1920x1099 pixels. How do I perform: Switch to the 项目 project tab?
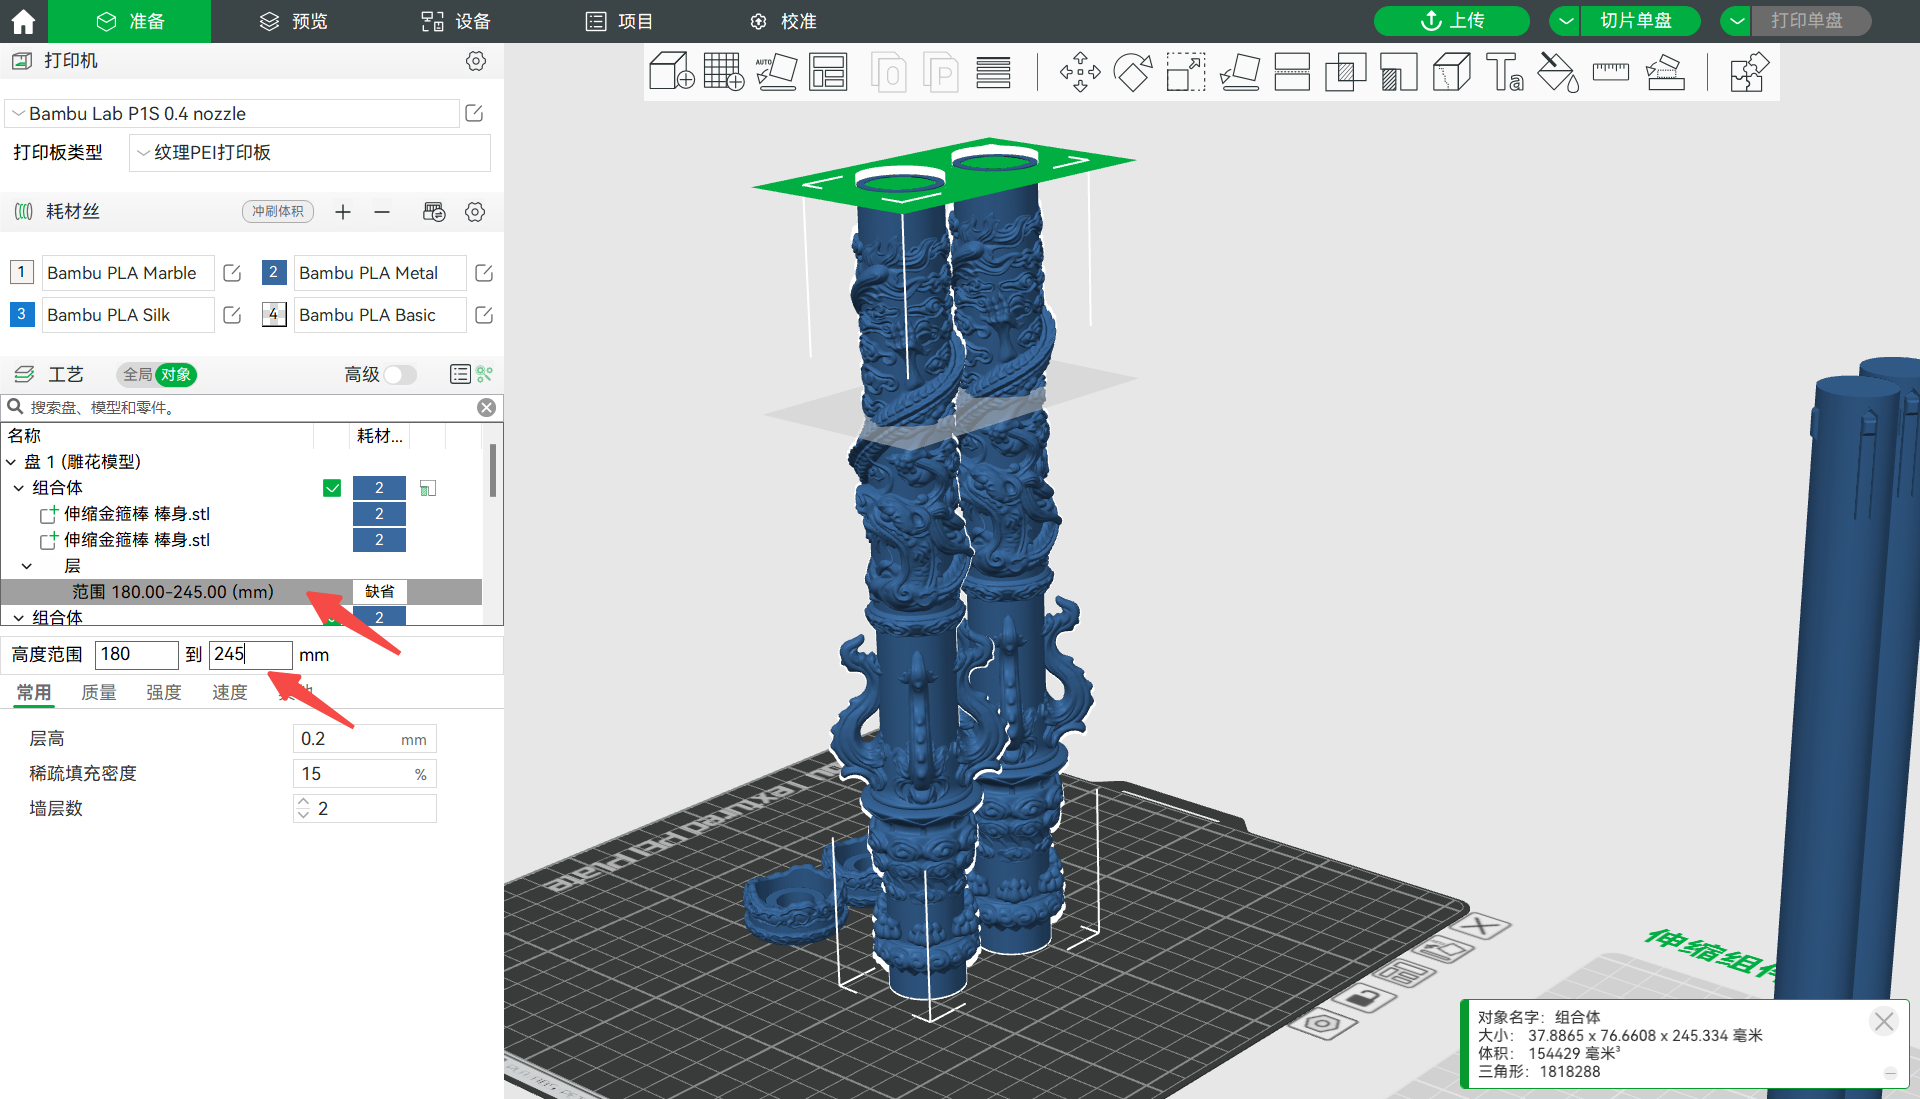[x=619, y=21]
